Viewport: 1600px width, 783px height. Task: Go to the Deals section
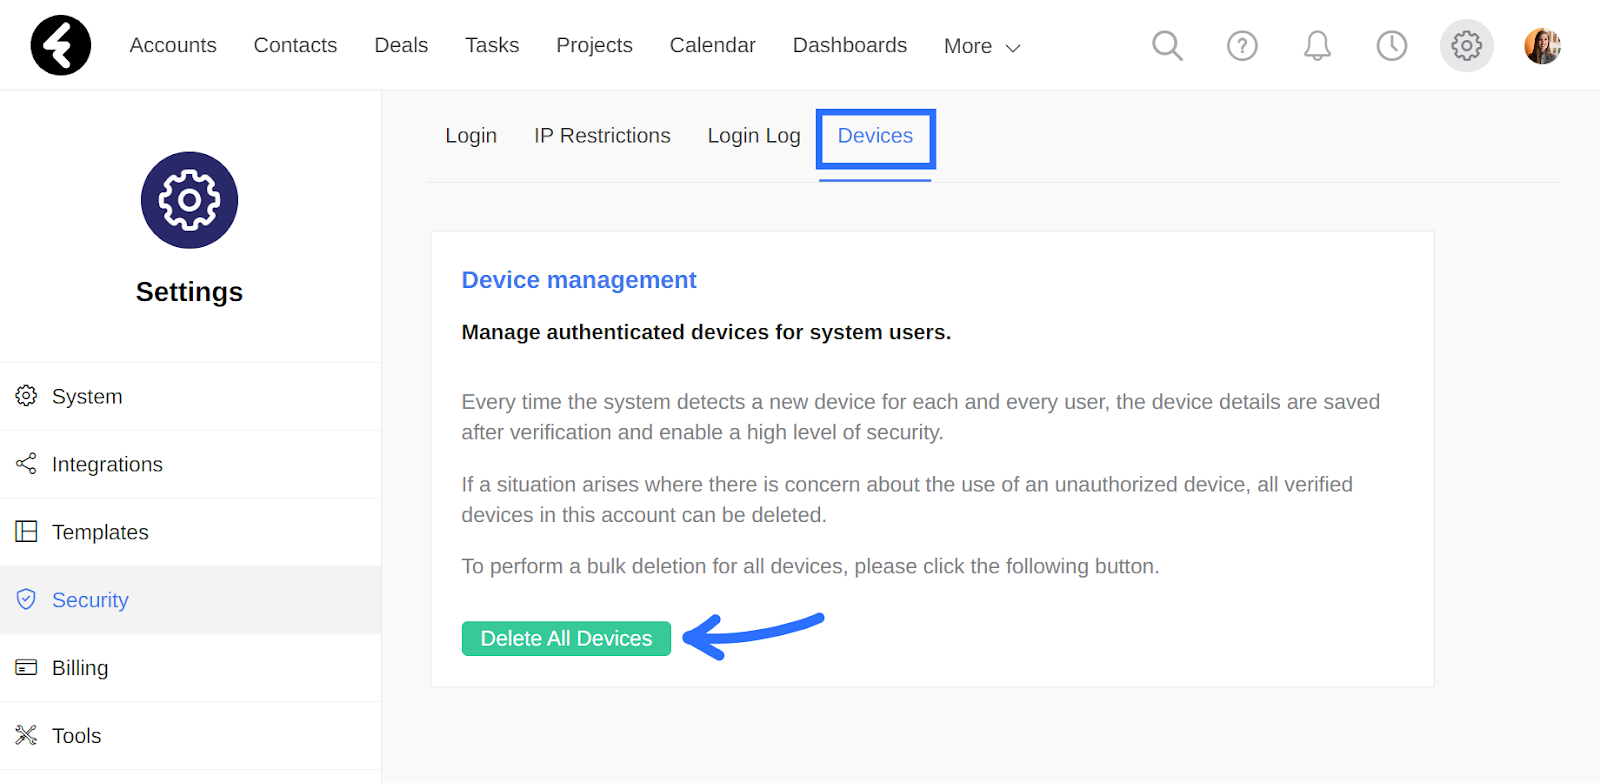401,45
